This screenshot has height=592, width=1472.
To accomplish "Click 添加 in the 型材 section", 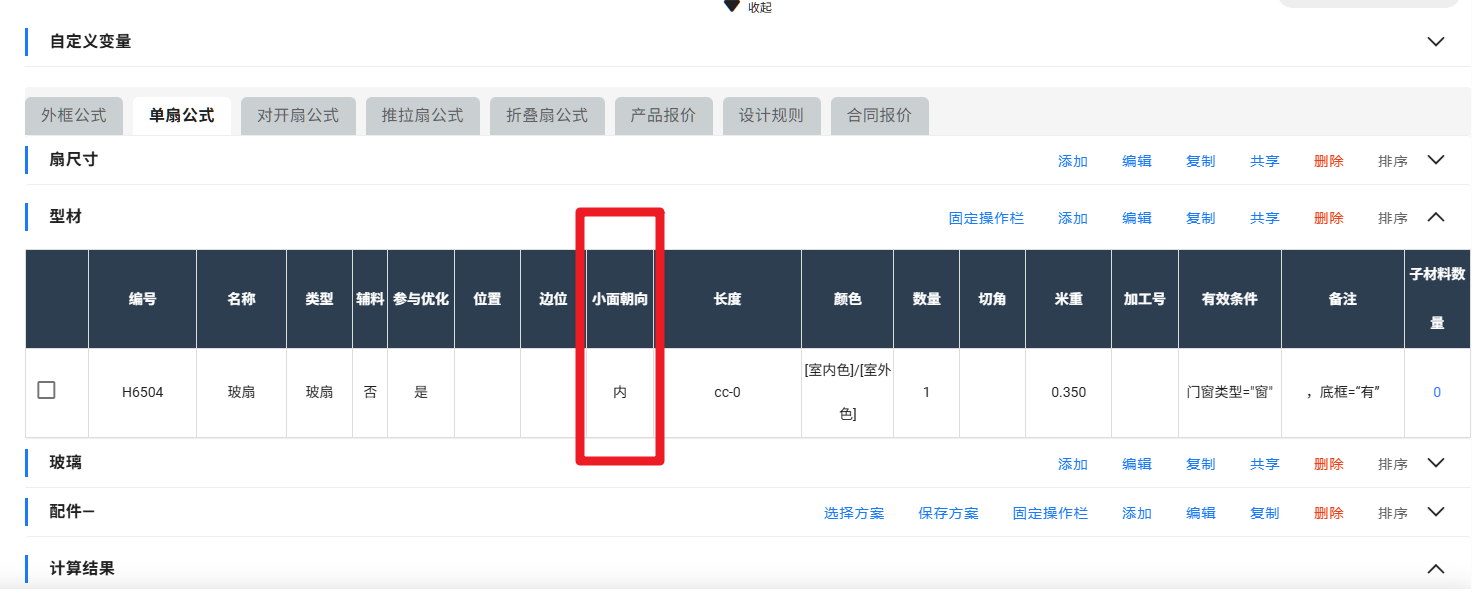I will (x=1073, y=218).
